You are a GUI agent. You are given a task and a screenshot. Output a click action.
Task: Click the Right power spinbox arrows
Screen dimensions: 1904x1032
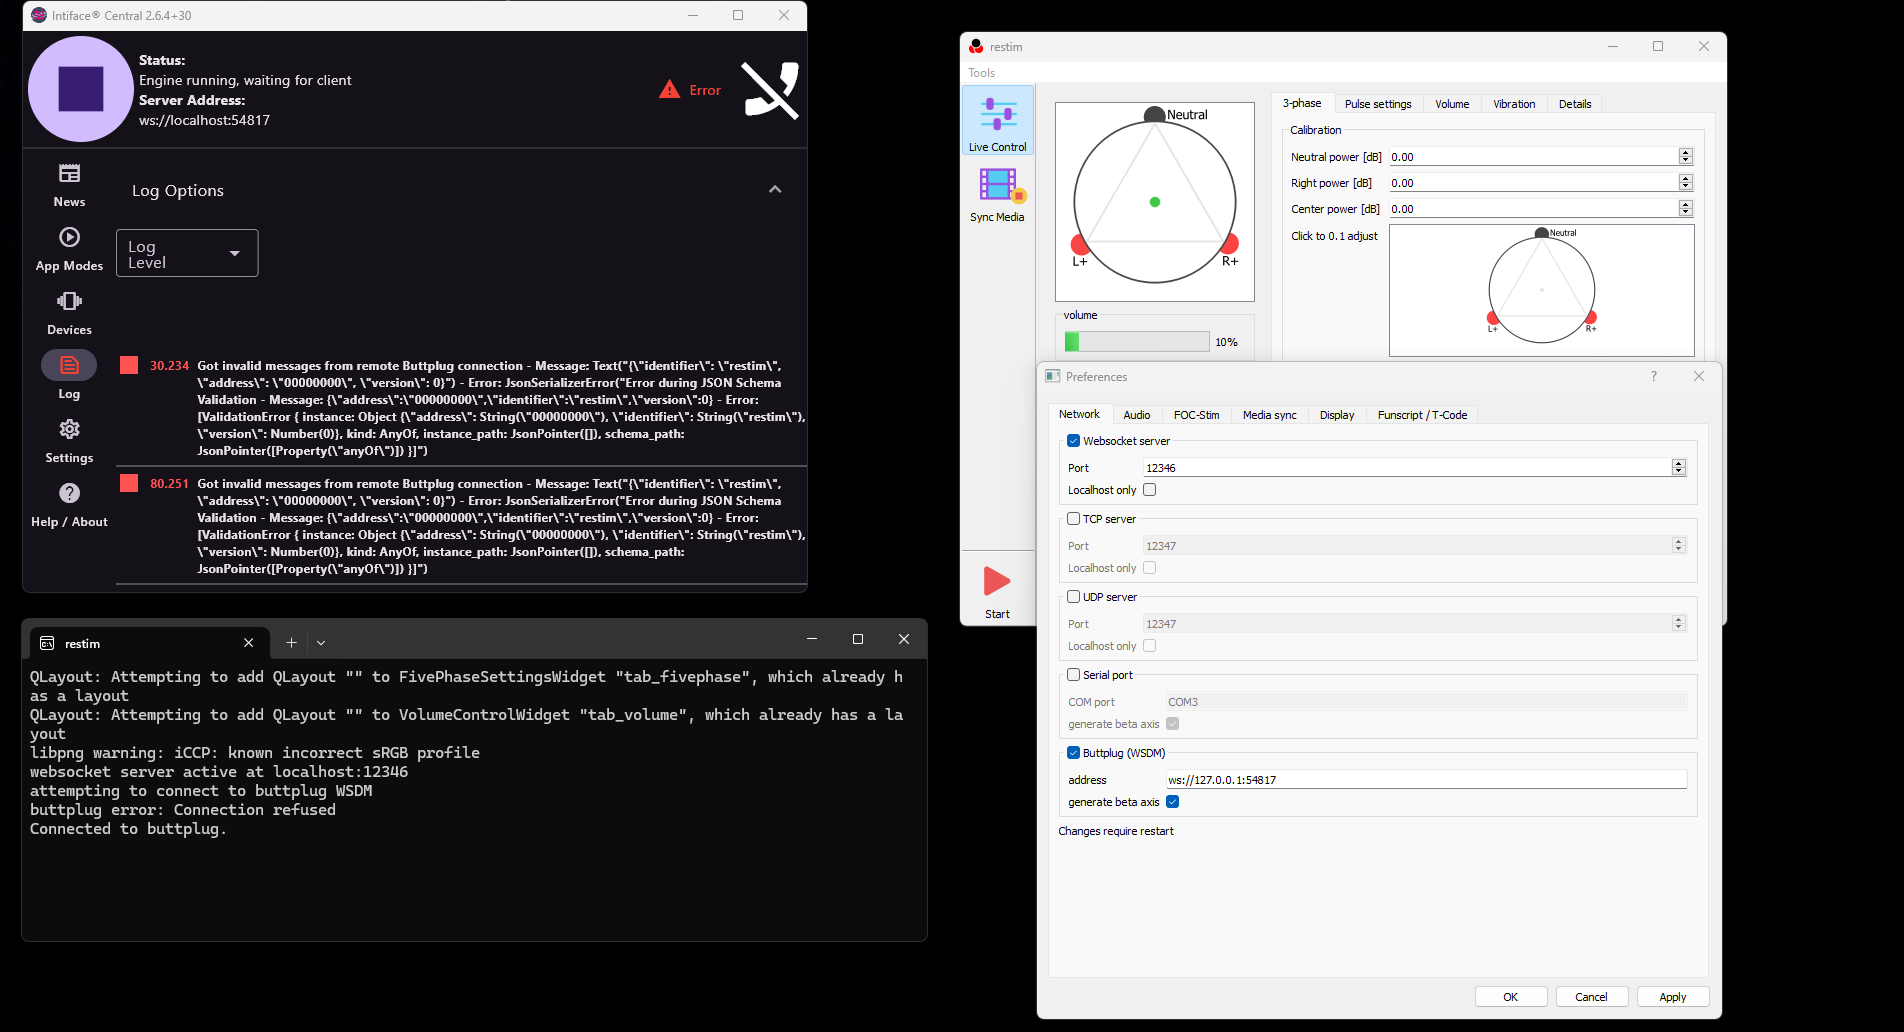click(x=1686, y=183)
